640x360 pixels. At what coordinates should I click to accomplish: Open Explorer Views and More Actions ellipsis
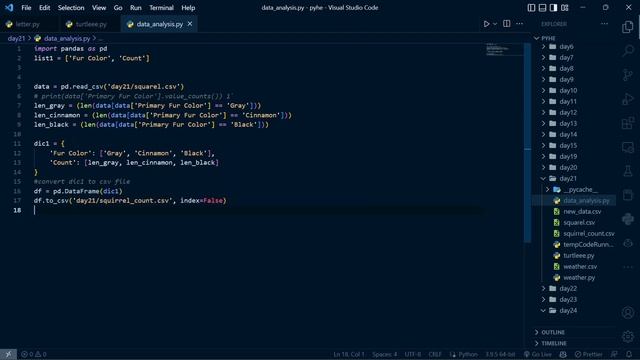coord(604,24)
